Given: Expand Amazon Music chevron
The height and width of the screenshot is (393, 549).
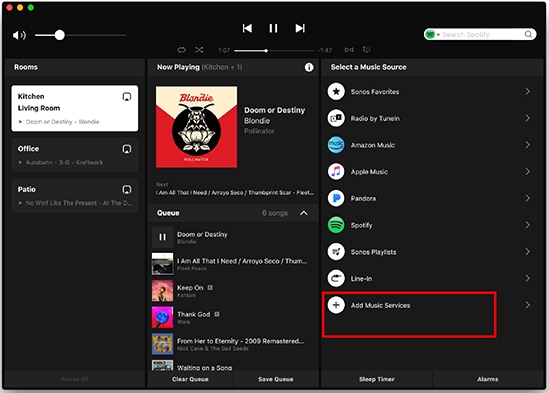Looking at the screenshot, I should pyautogui.click(x=528, y=145).
